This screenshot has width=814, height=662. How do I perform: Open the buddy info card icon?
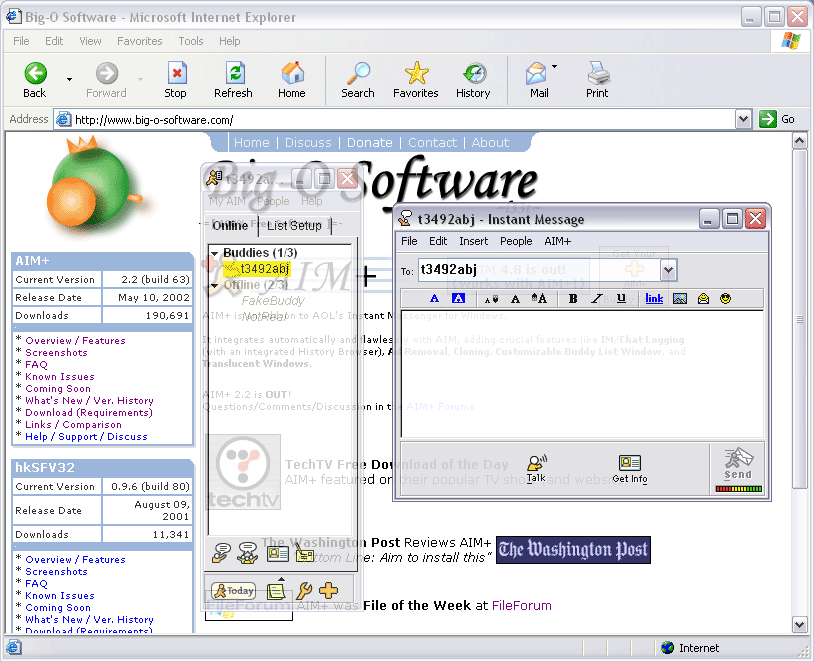pyautogui.click(x=278, y=554)
